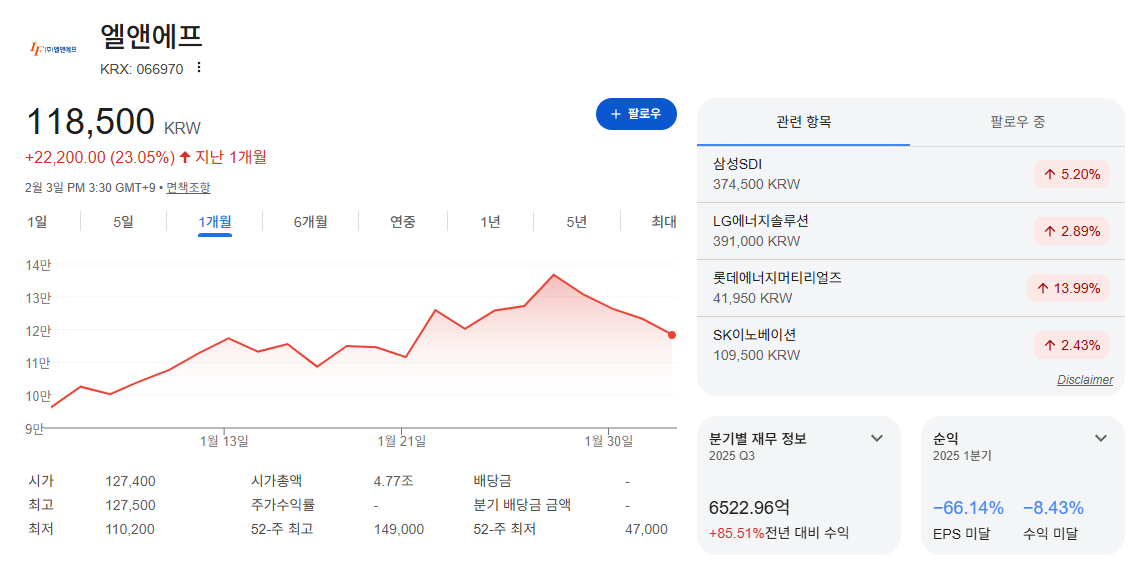Image resolution: width=1142 pixels, height=571 pixels.
Task: Select the 5일 time range tab
Action: (123, 222)
